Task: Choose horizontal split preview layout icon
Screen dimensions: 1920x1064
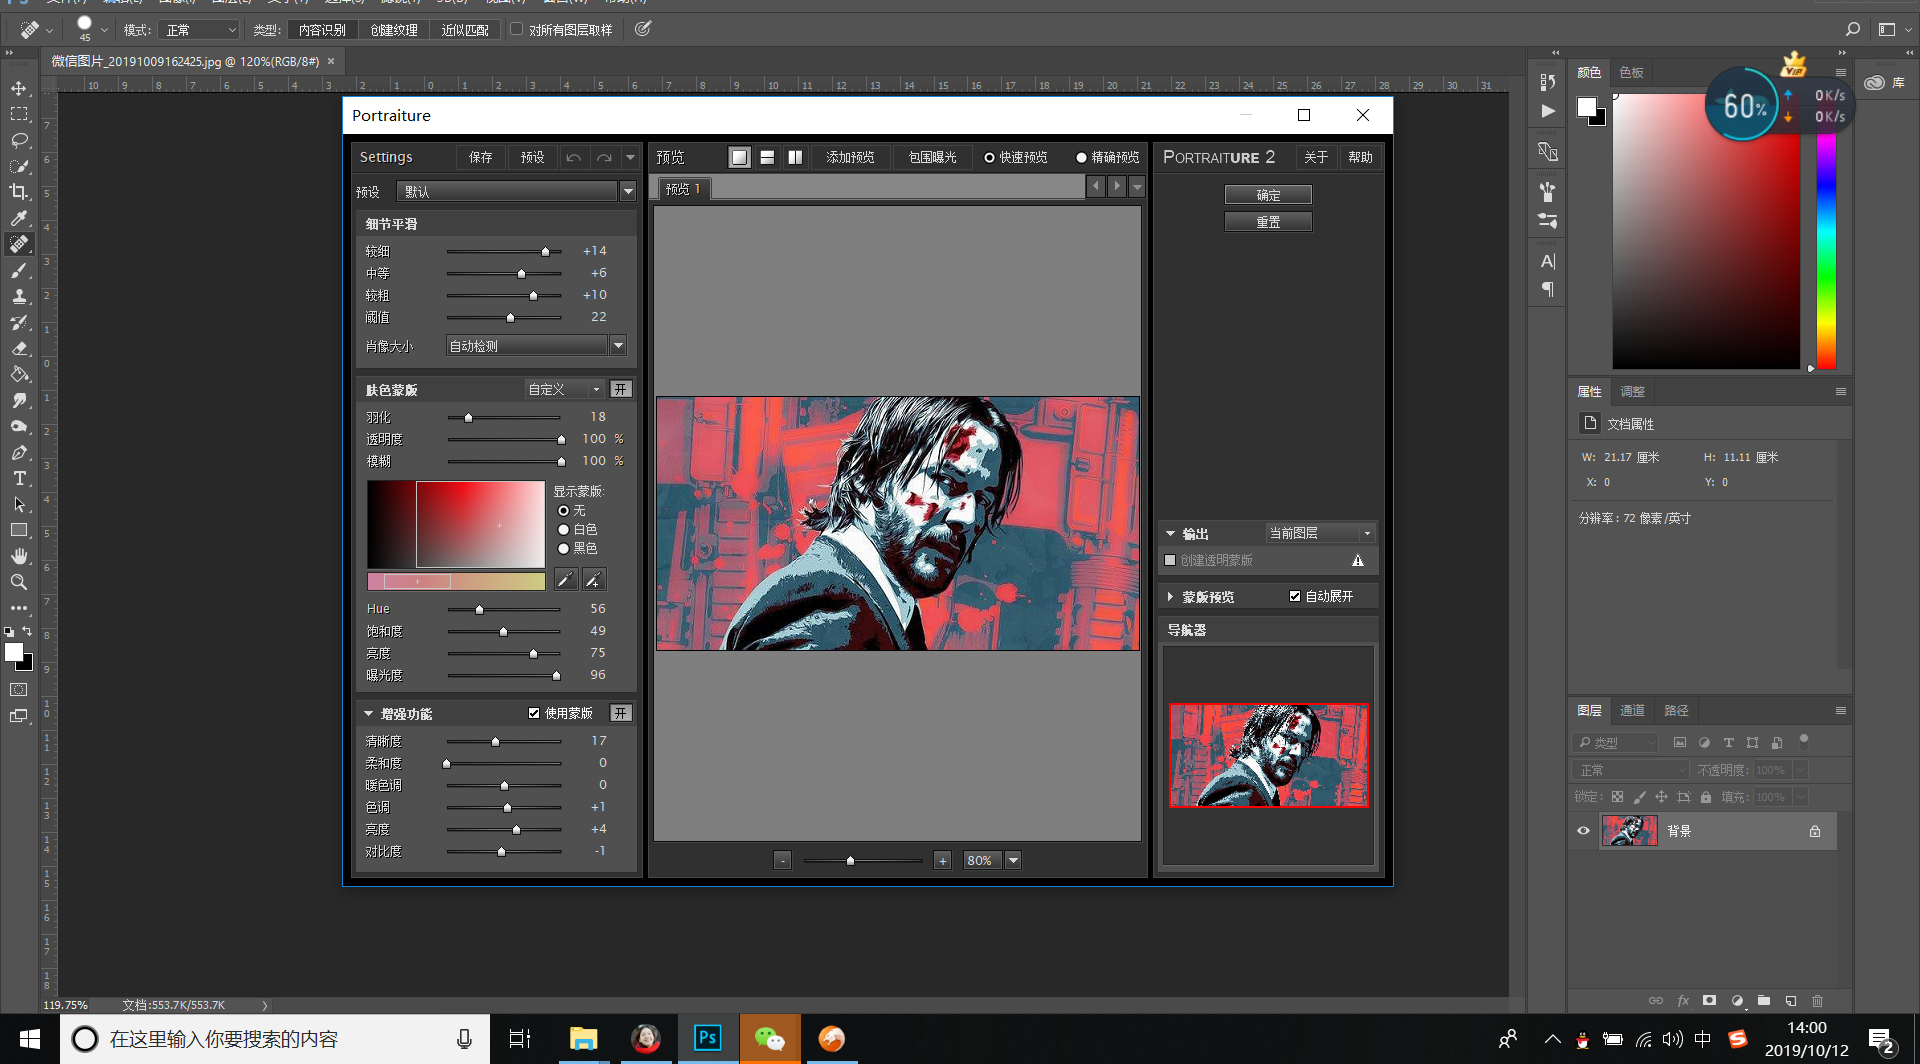Action: (767, 157)
